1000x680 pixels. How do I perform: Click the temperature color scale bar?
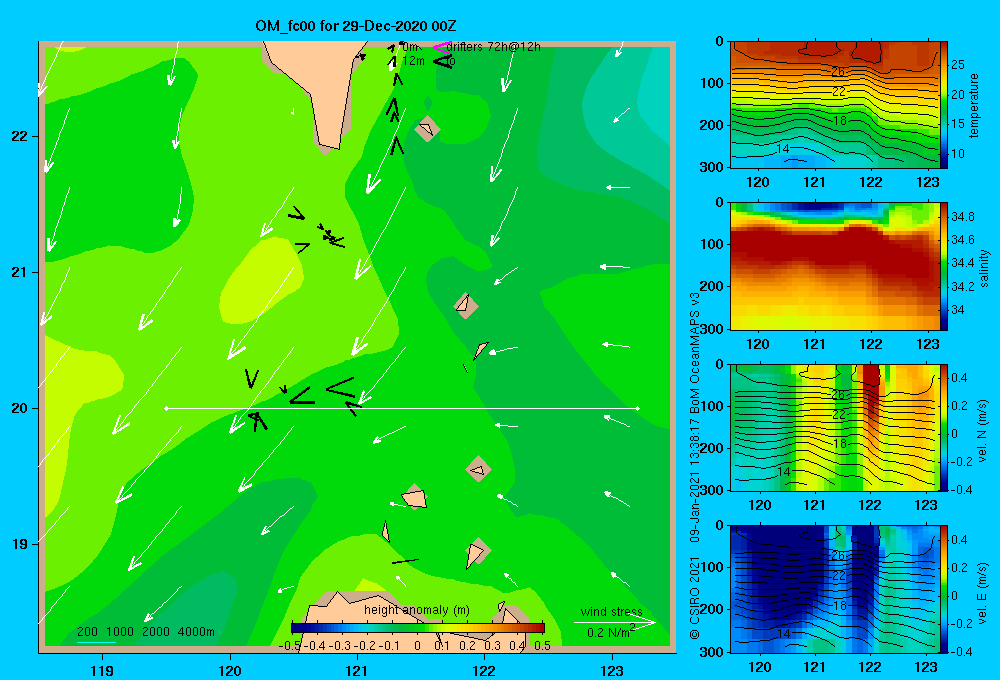point(944,105)
